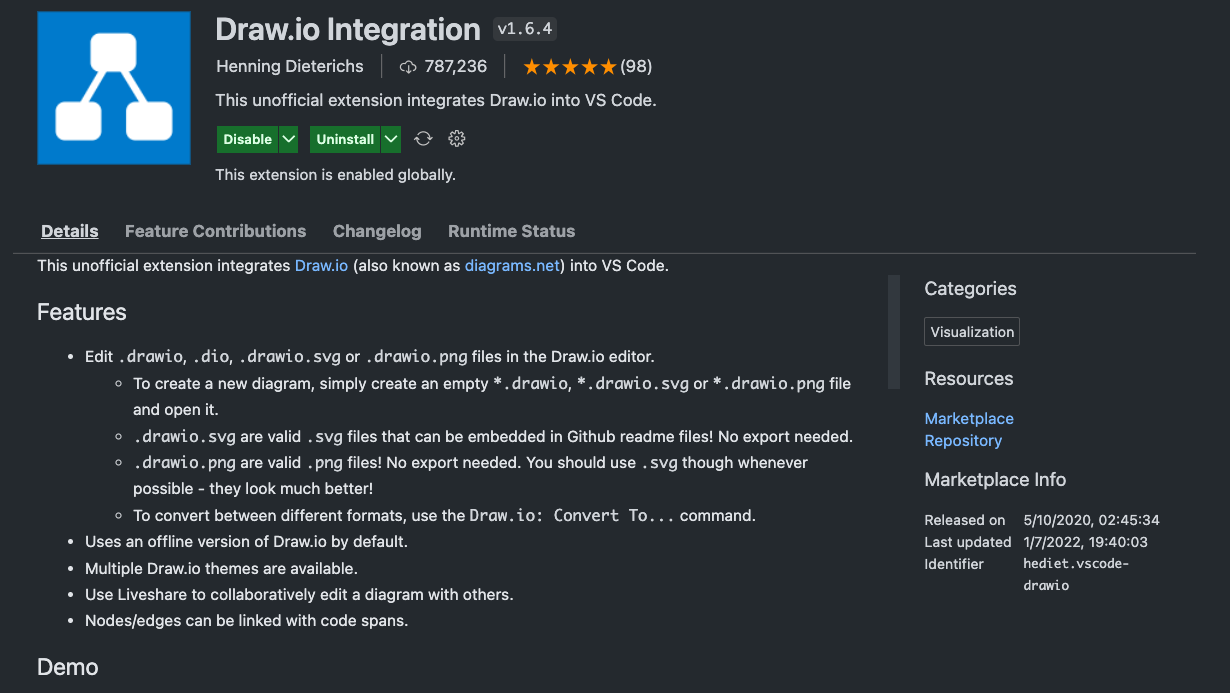The height and width of the screenshot is (693, 1230).
Task: Click the Draw.io Integration extension logo
Action: point(114,88)
